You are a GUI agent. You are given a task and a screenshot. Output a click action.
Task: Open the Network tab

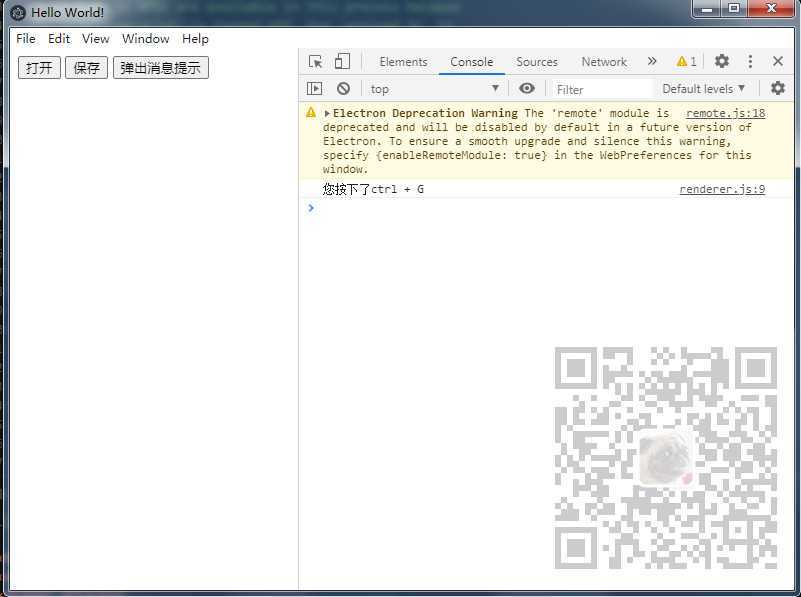point(604,62)
